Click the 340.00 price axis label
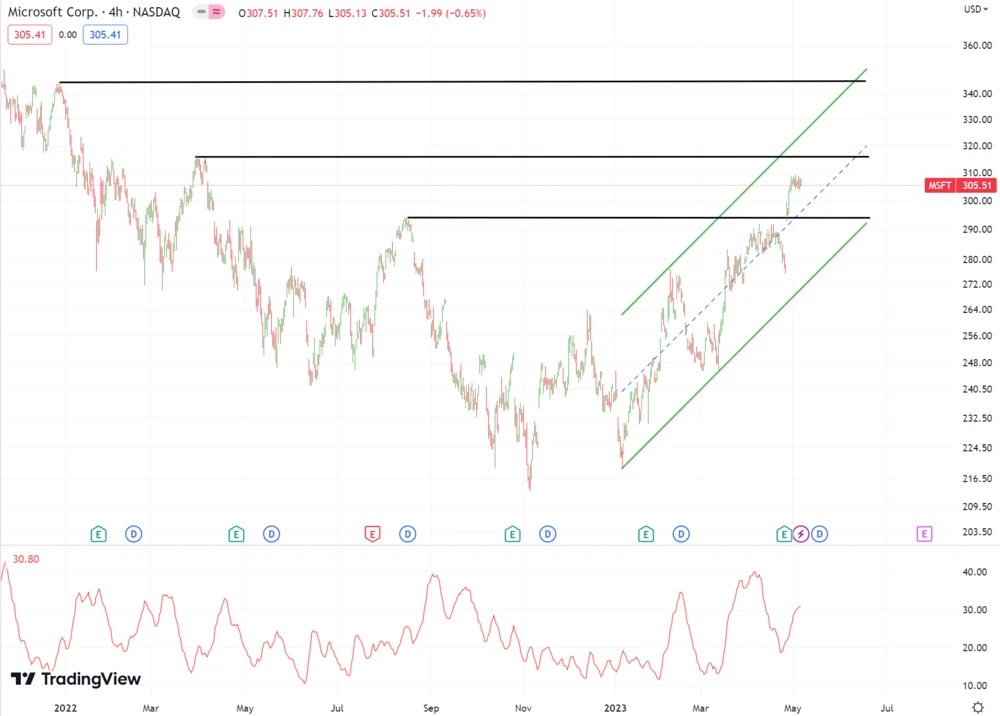Image resolution: width=1000 pixels, height=716 pixels. pos(977,94)
